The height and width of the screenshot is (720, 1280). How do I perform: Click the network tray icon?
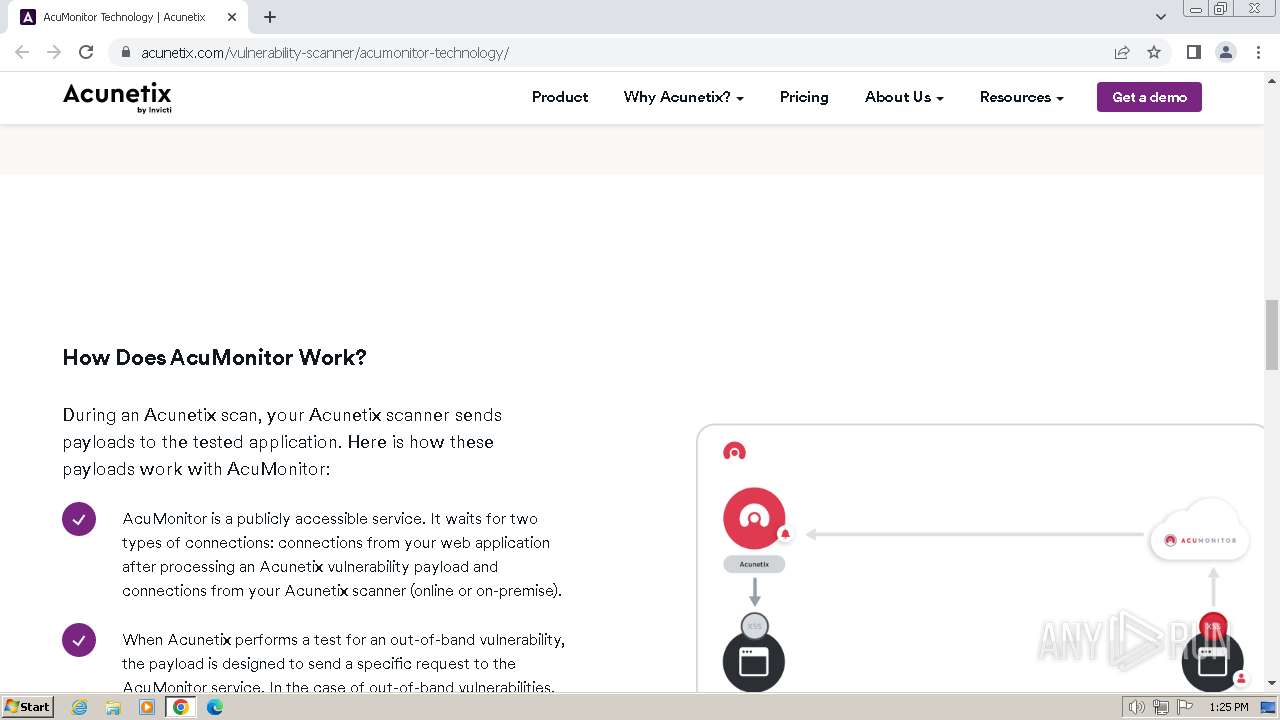[1161, 707]
